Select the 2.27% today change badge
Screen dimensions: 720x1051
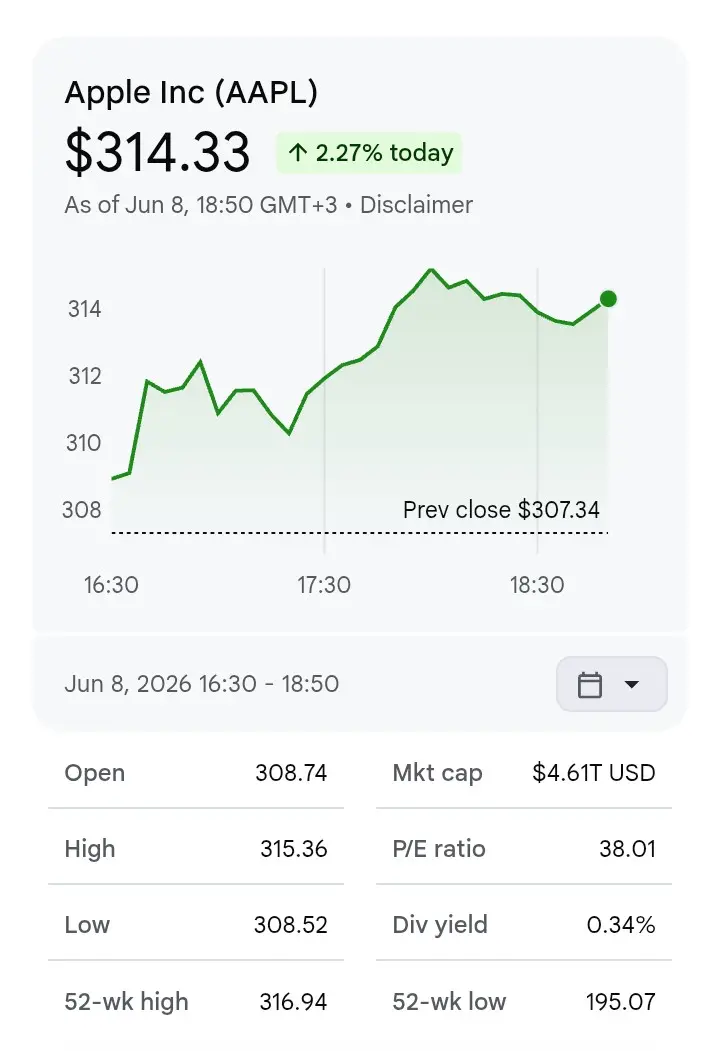(x=369, y=153)
